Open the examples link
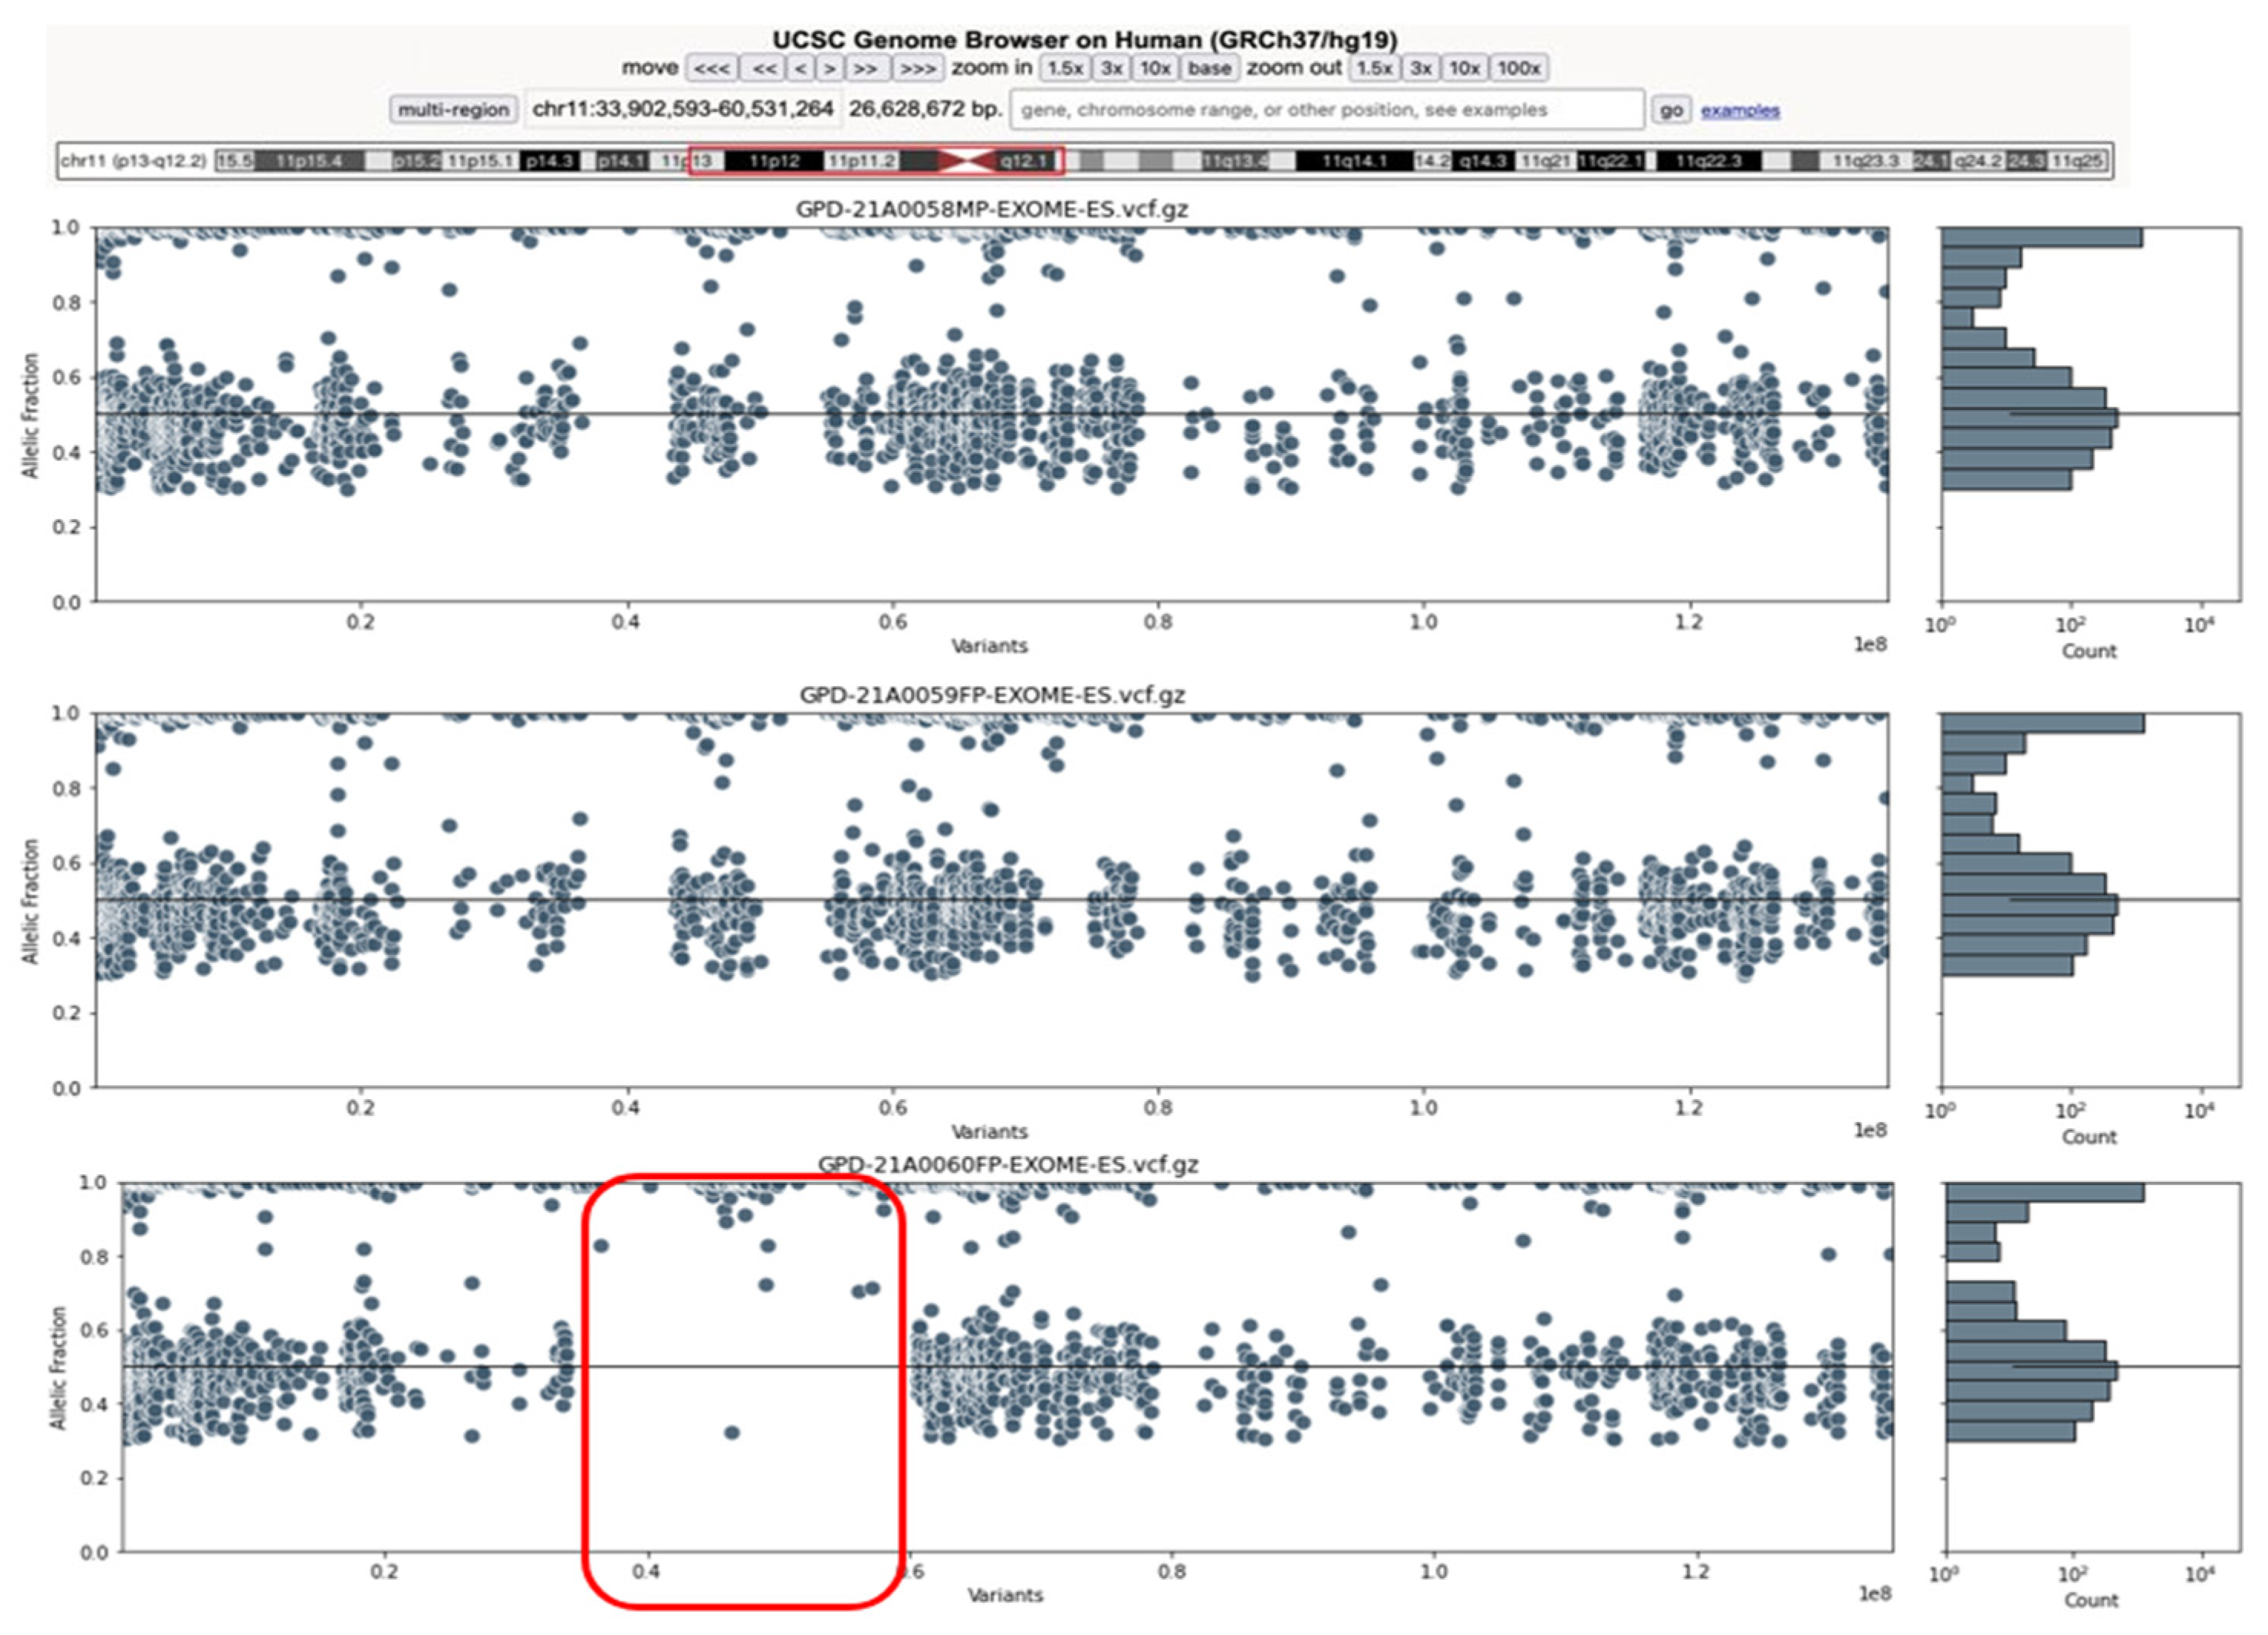Screen dimensions: 2268x1635 click(x=1740, y=110)
